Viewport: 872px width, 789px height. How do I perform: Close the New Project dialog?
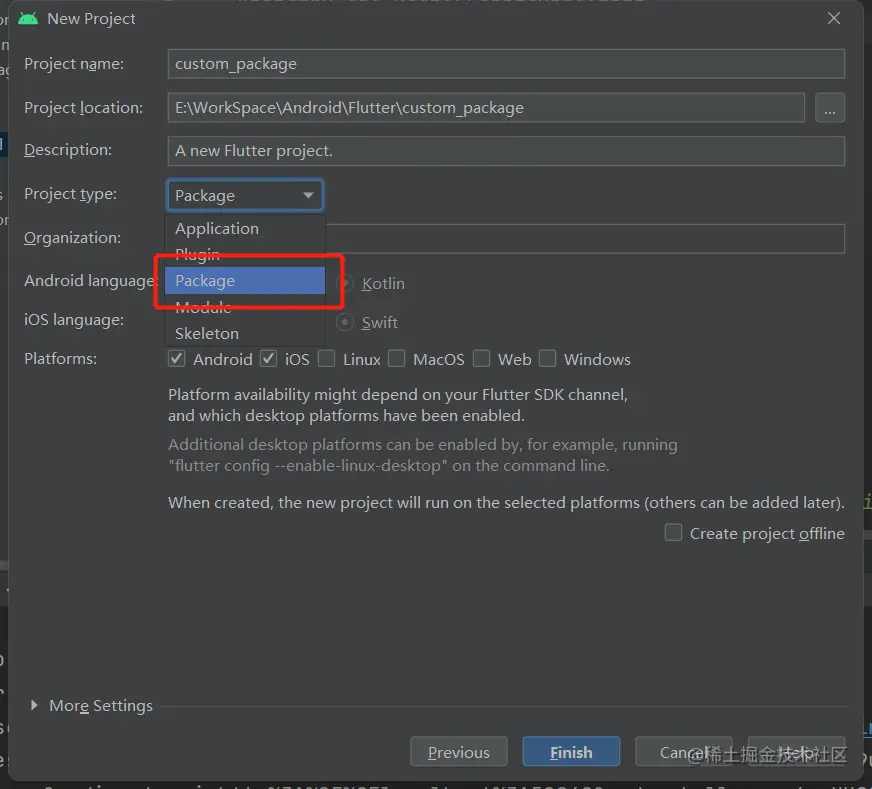(x=833, y=18)
